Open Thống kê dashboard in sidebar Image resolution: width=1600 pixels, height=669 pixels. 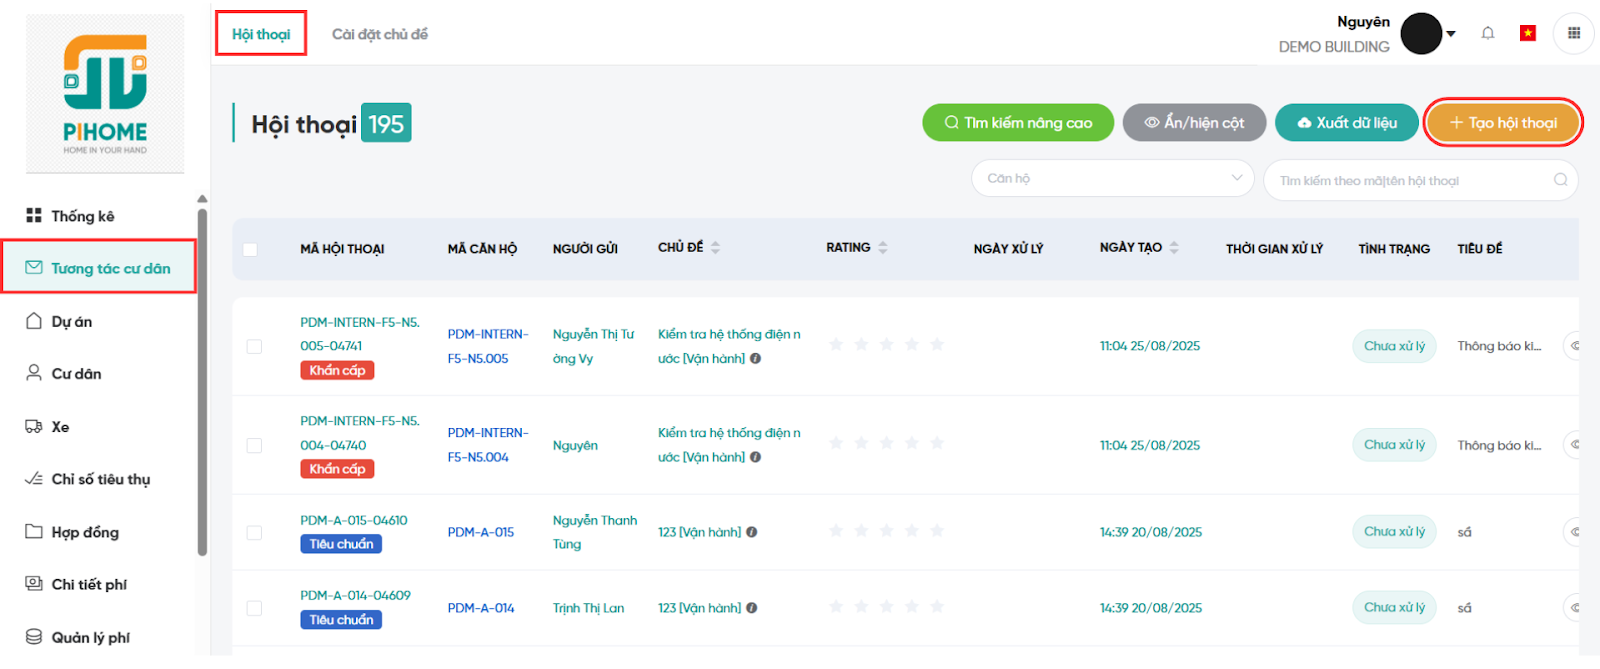point(82,216)
